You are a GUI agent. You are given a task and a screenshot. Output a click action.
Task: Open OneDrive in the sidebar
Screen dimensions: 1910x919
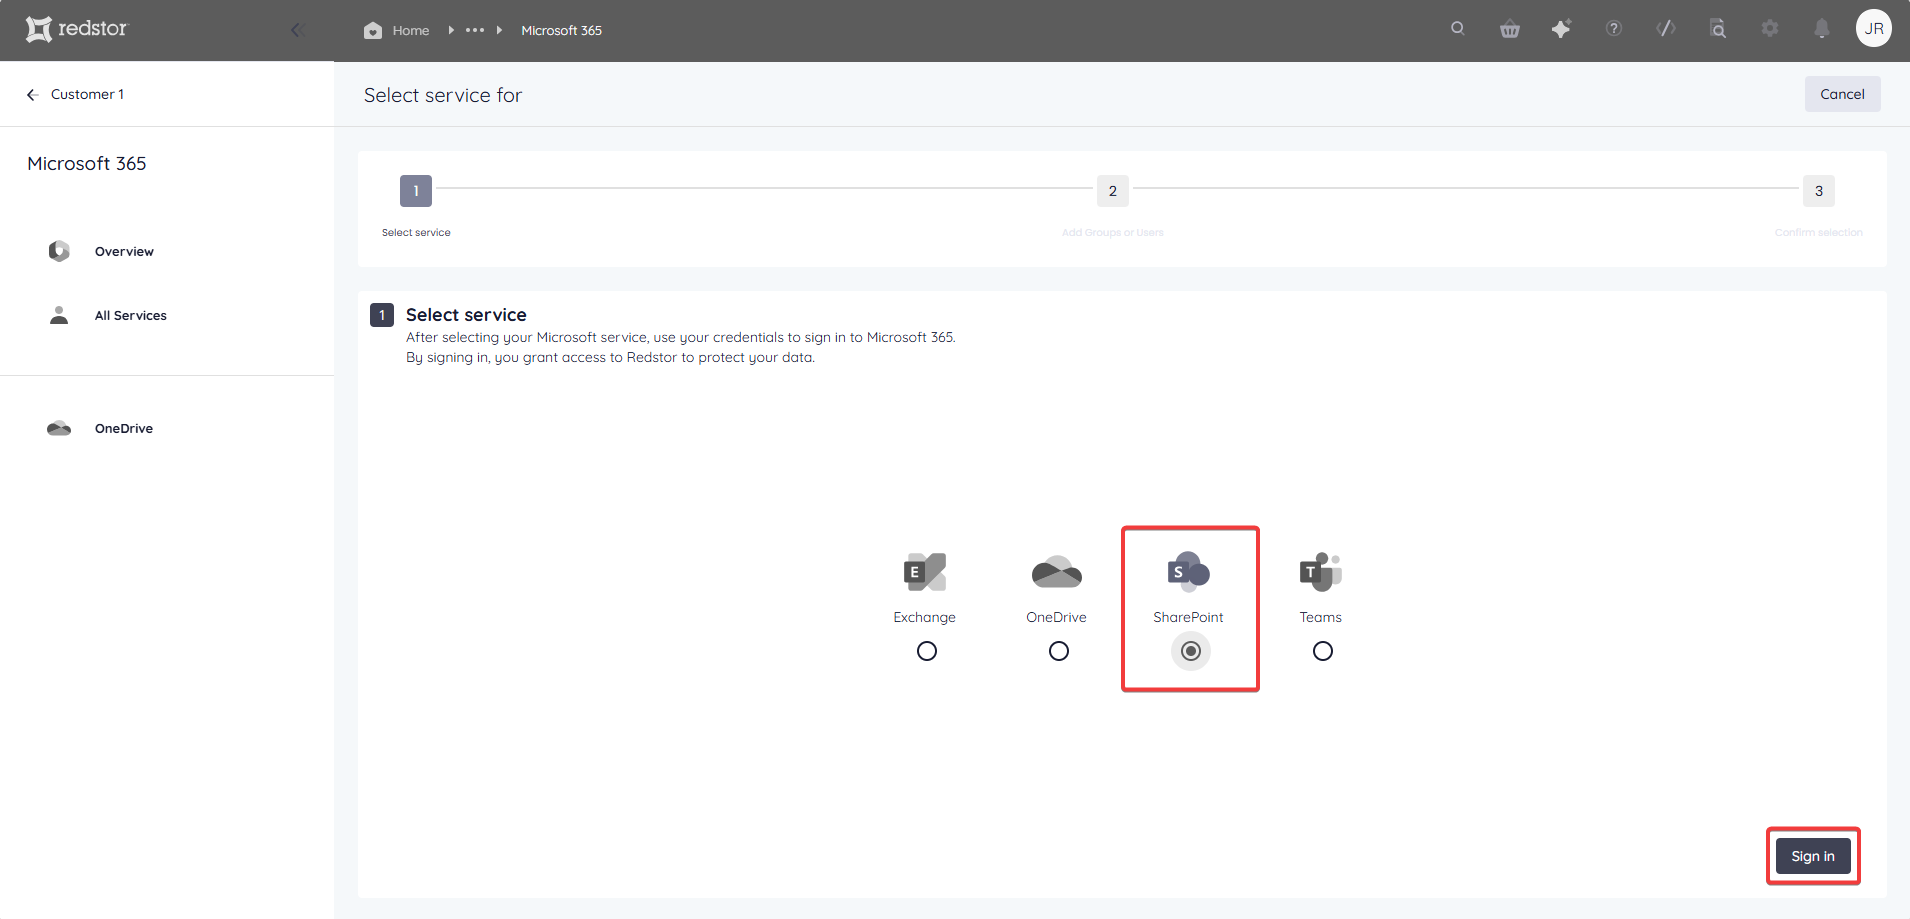point(124,429)
